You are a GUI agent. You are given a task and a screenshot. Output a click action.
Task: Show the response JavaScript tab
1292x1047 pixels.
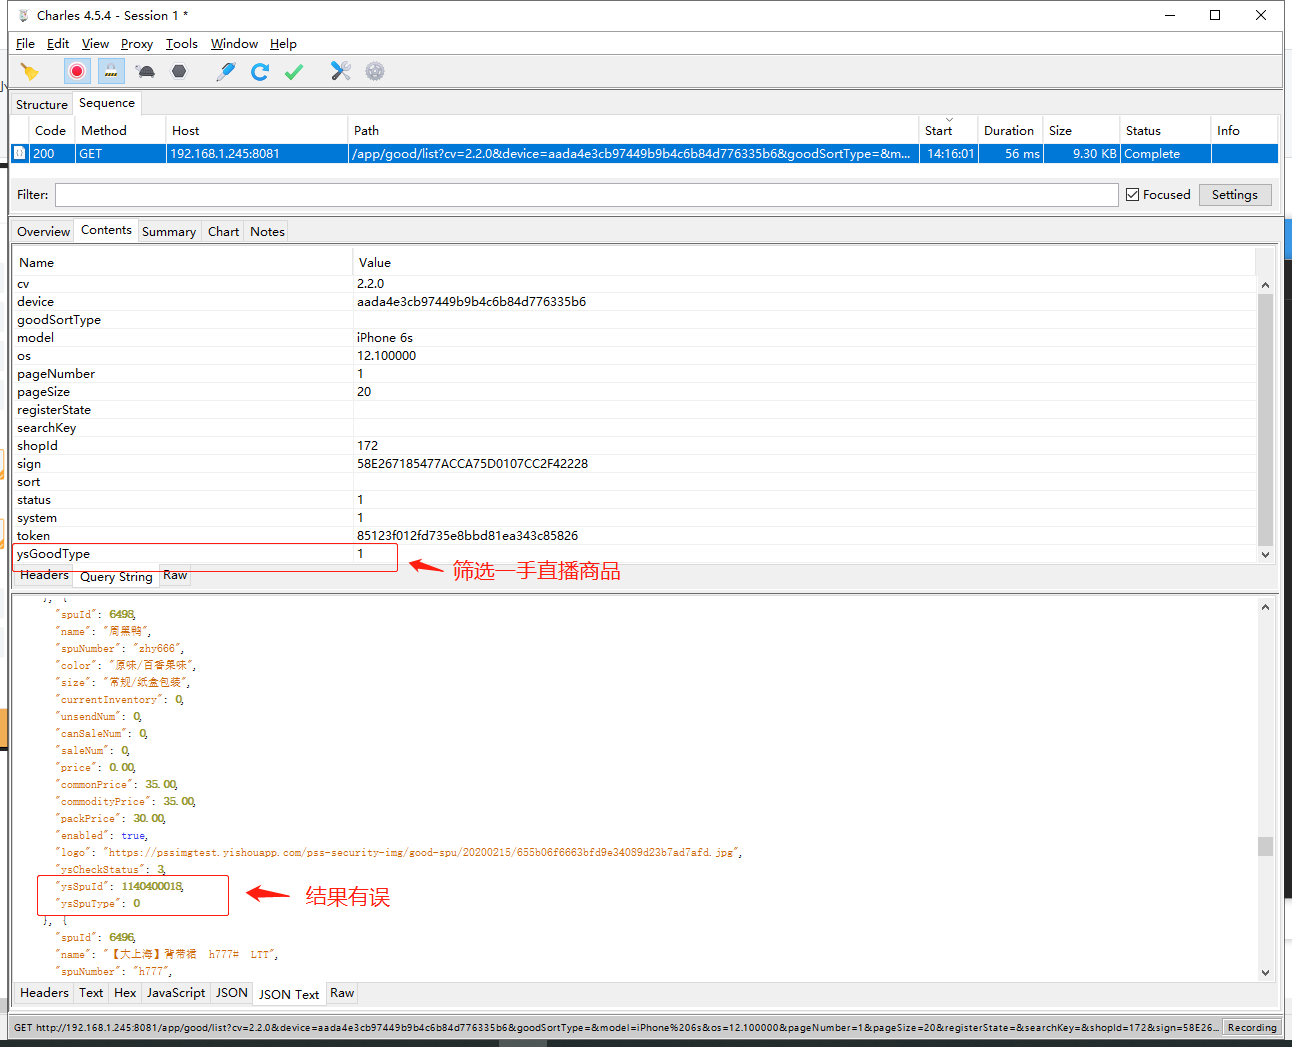tap(176, 993)
